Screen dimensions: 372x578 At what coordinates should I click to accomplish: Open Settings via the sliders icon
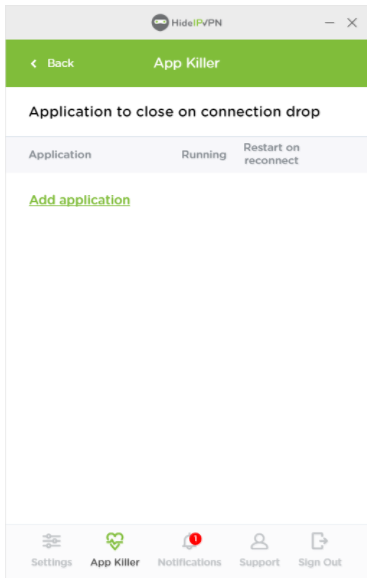(x=52, y=541)
